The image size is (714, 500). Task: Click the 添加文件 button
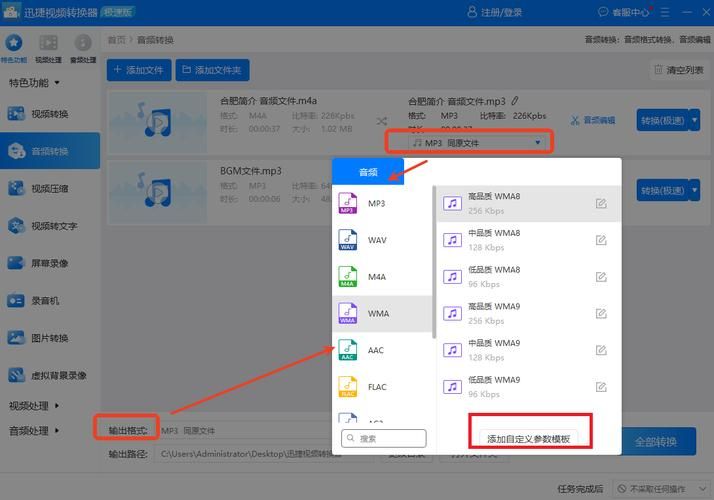coord(139,70)
